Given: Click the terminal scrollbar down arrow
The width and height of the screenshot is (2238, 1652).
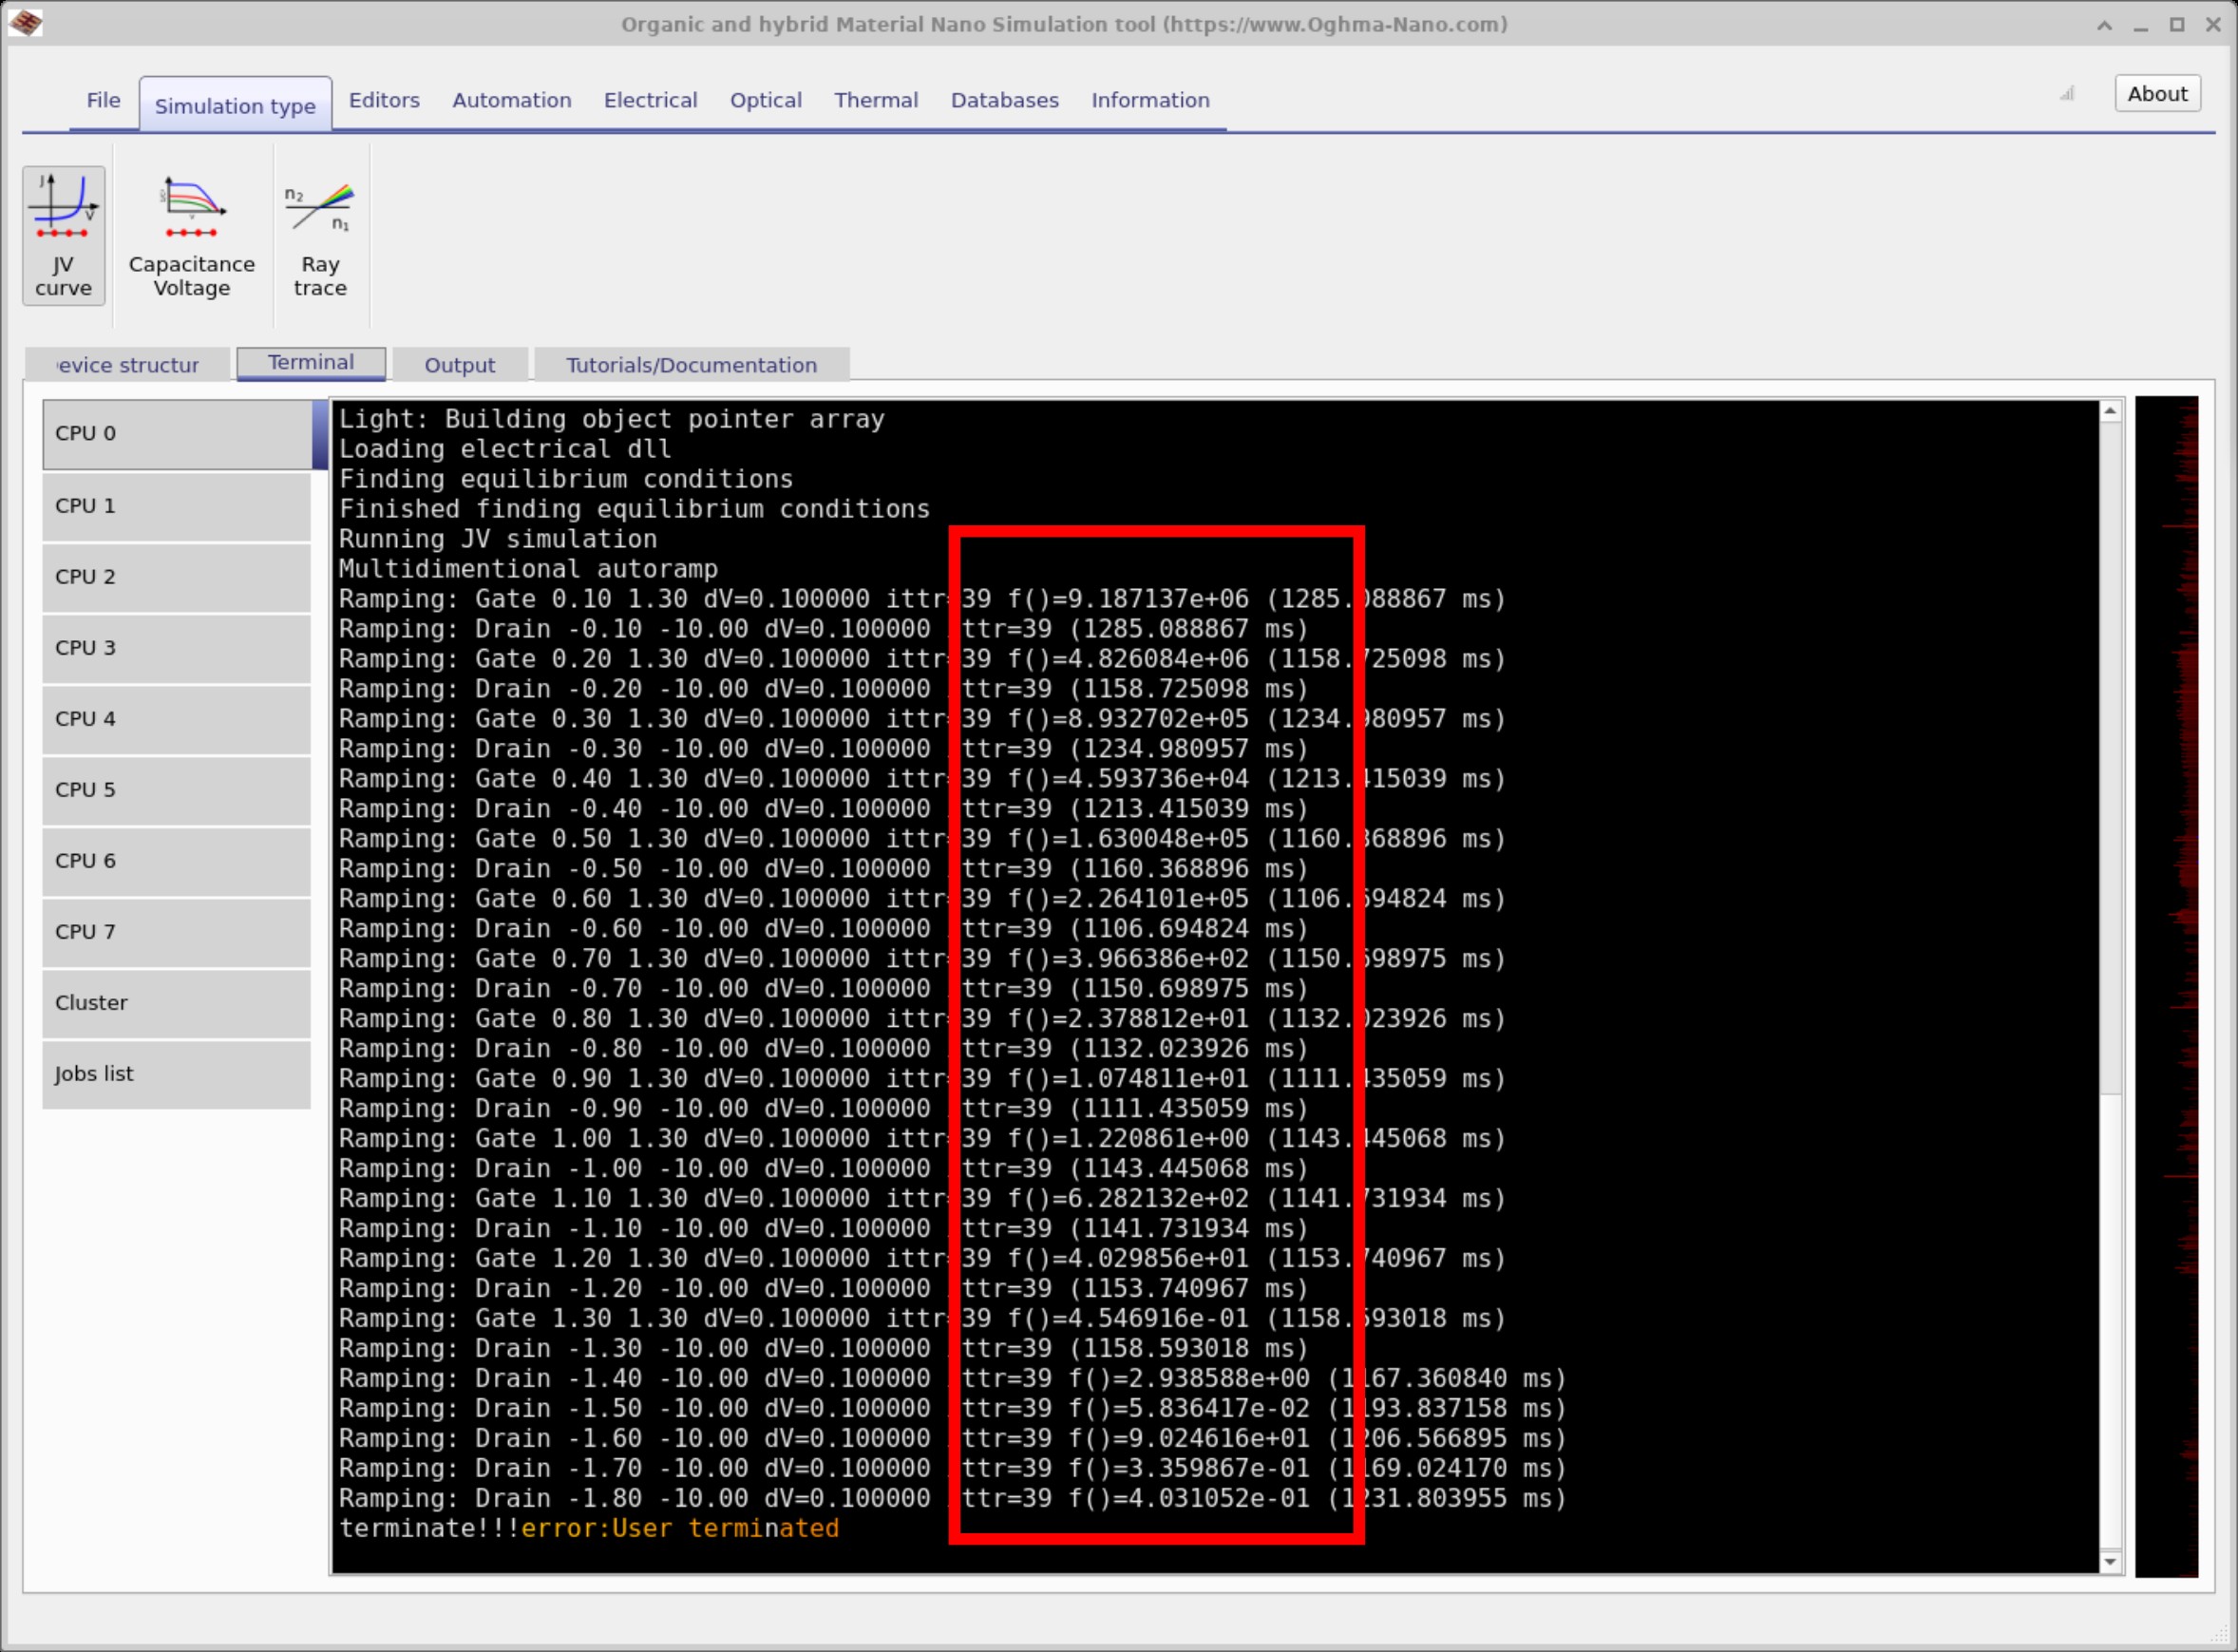Looking at the screenshot, I should click(2108, 1562).
